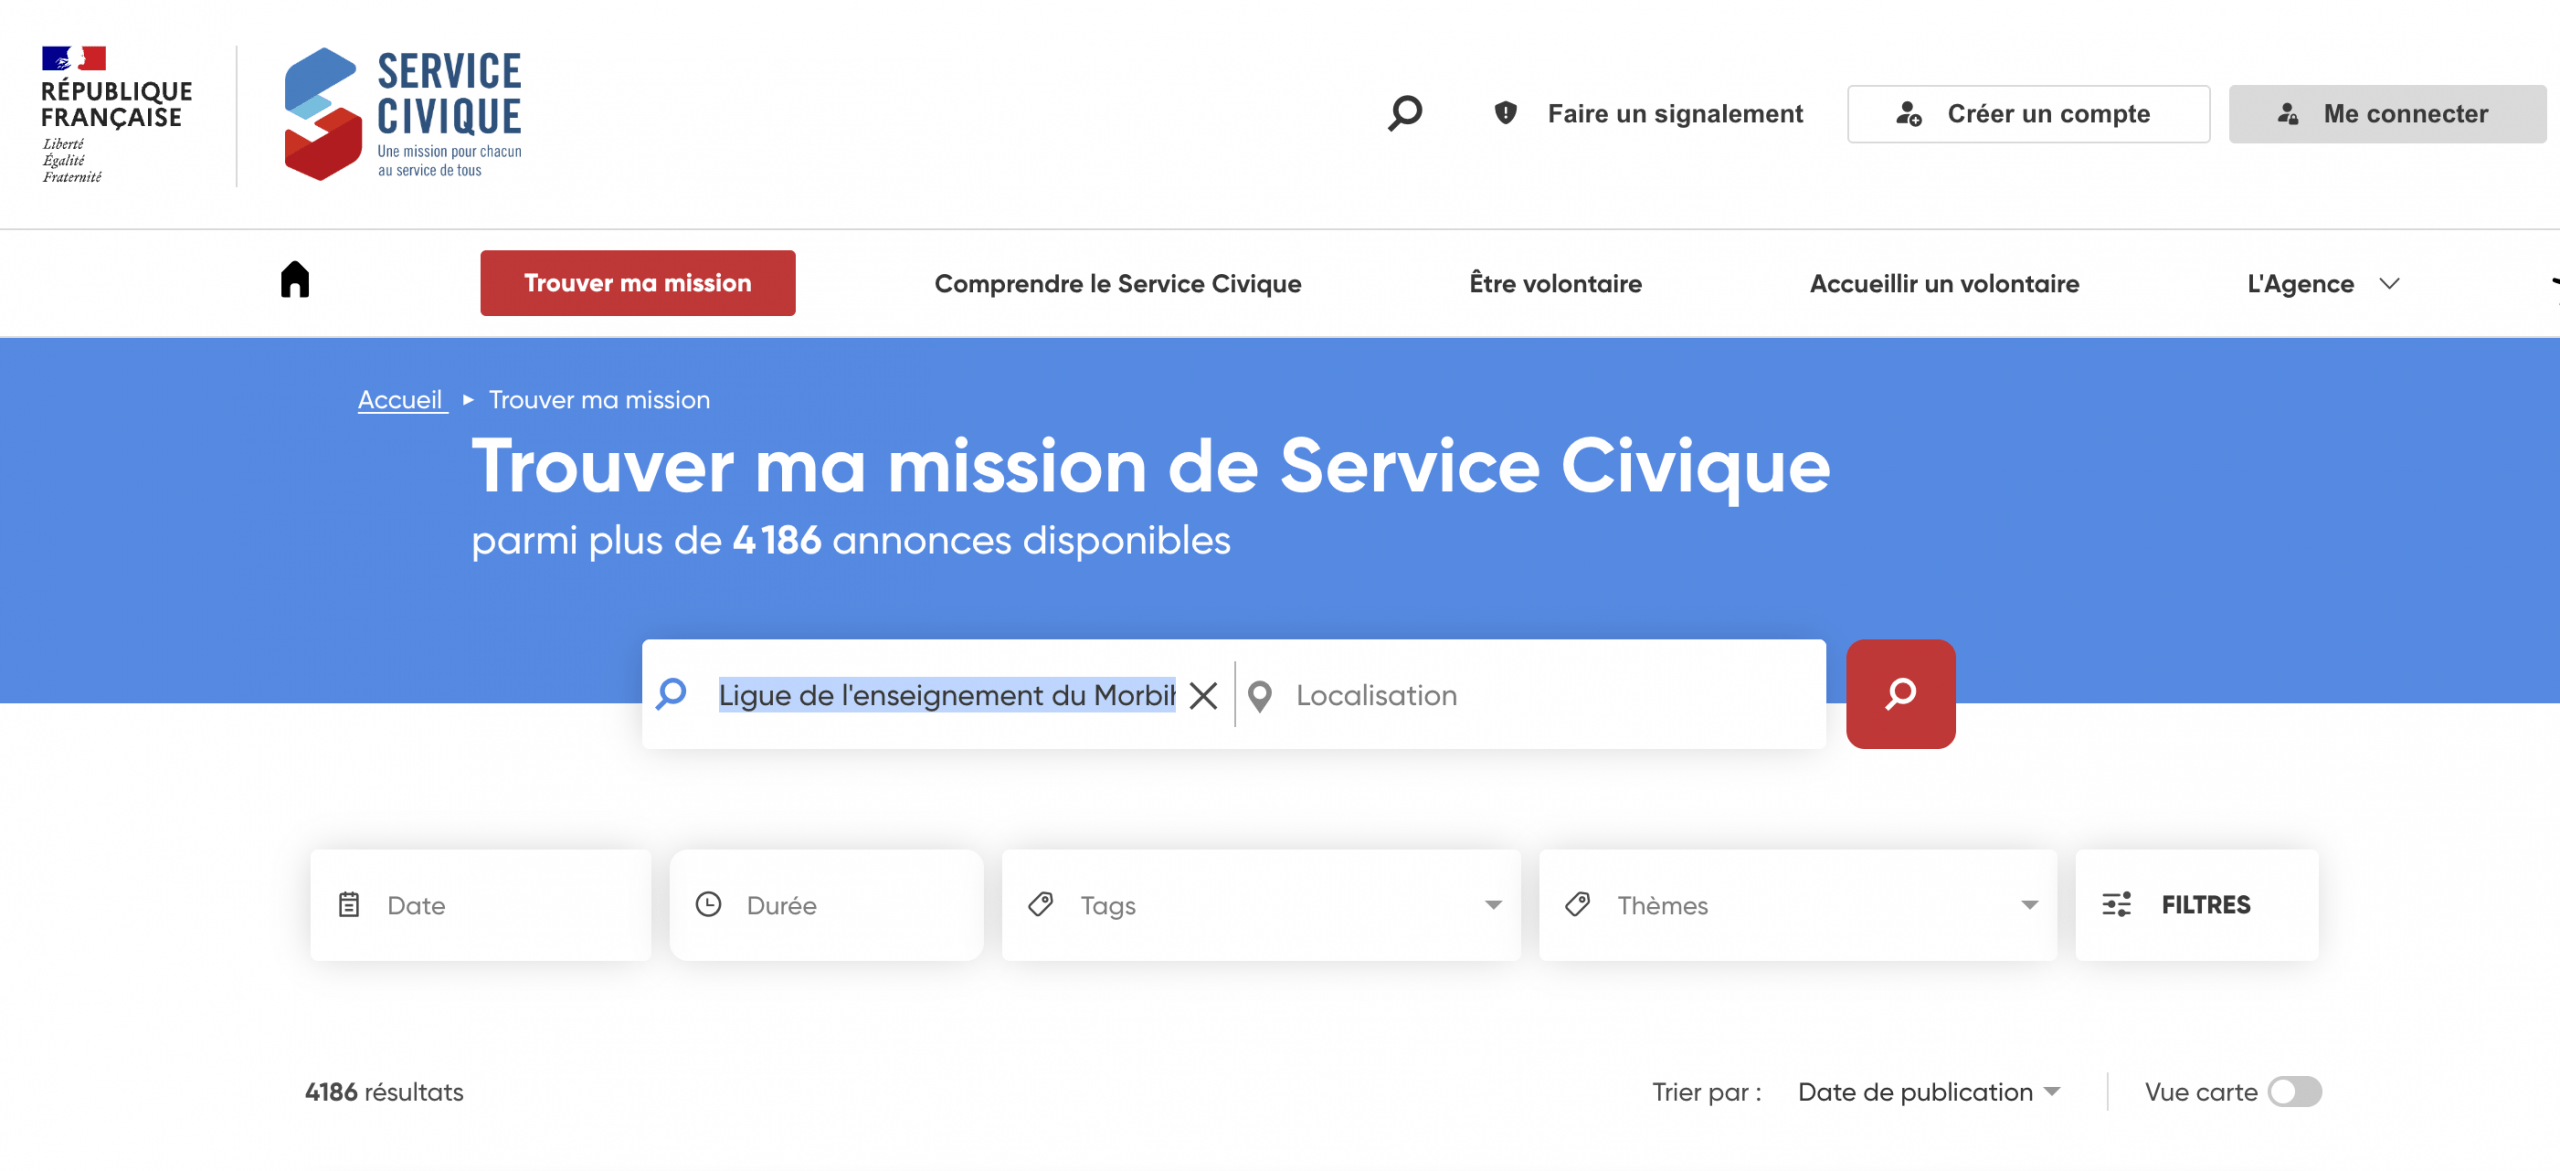Click the location pin icon
The height and width of the screenshot is (1171, 2560).
pyautogui.click(x=1260, y=695)
